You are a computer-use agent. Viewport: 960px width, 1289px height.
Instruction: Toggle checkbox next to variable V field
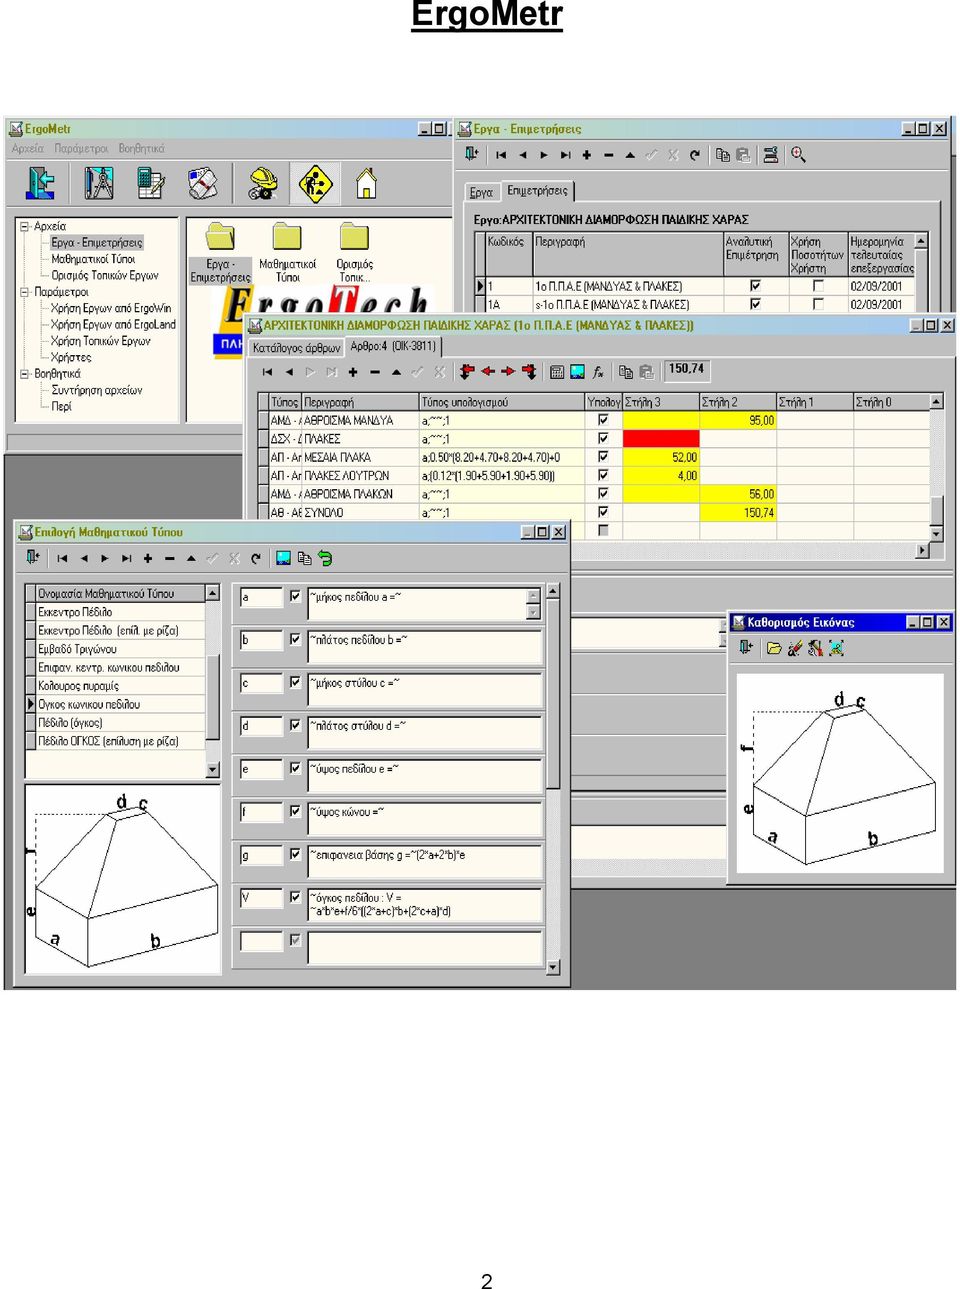(295, 897)
